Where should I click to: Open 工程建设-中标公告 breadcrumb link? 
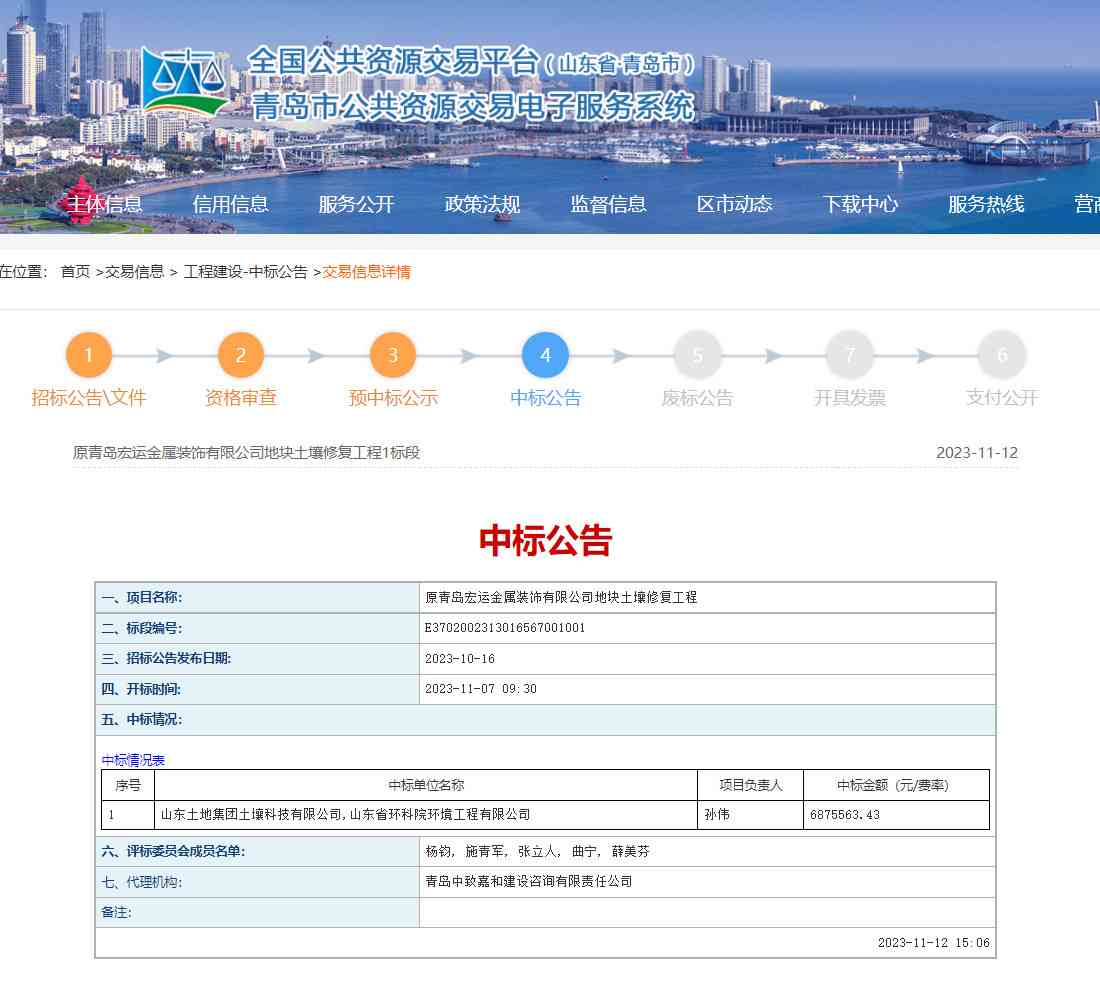[x=243, y=271]
